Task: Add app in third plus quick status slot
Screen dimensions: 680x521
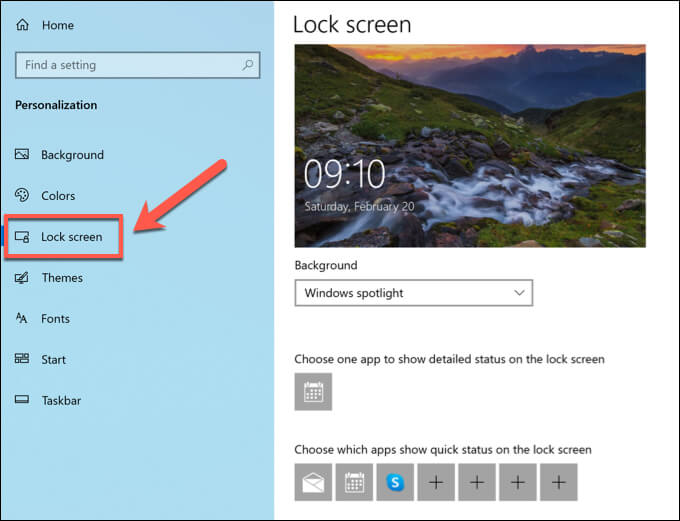Action: 518,482
